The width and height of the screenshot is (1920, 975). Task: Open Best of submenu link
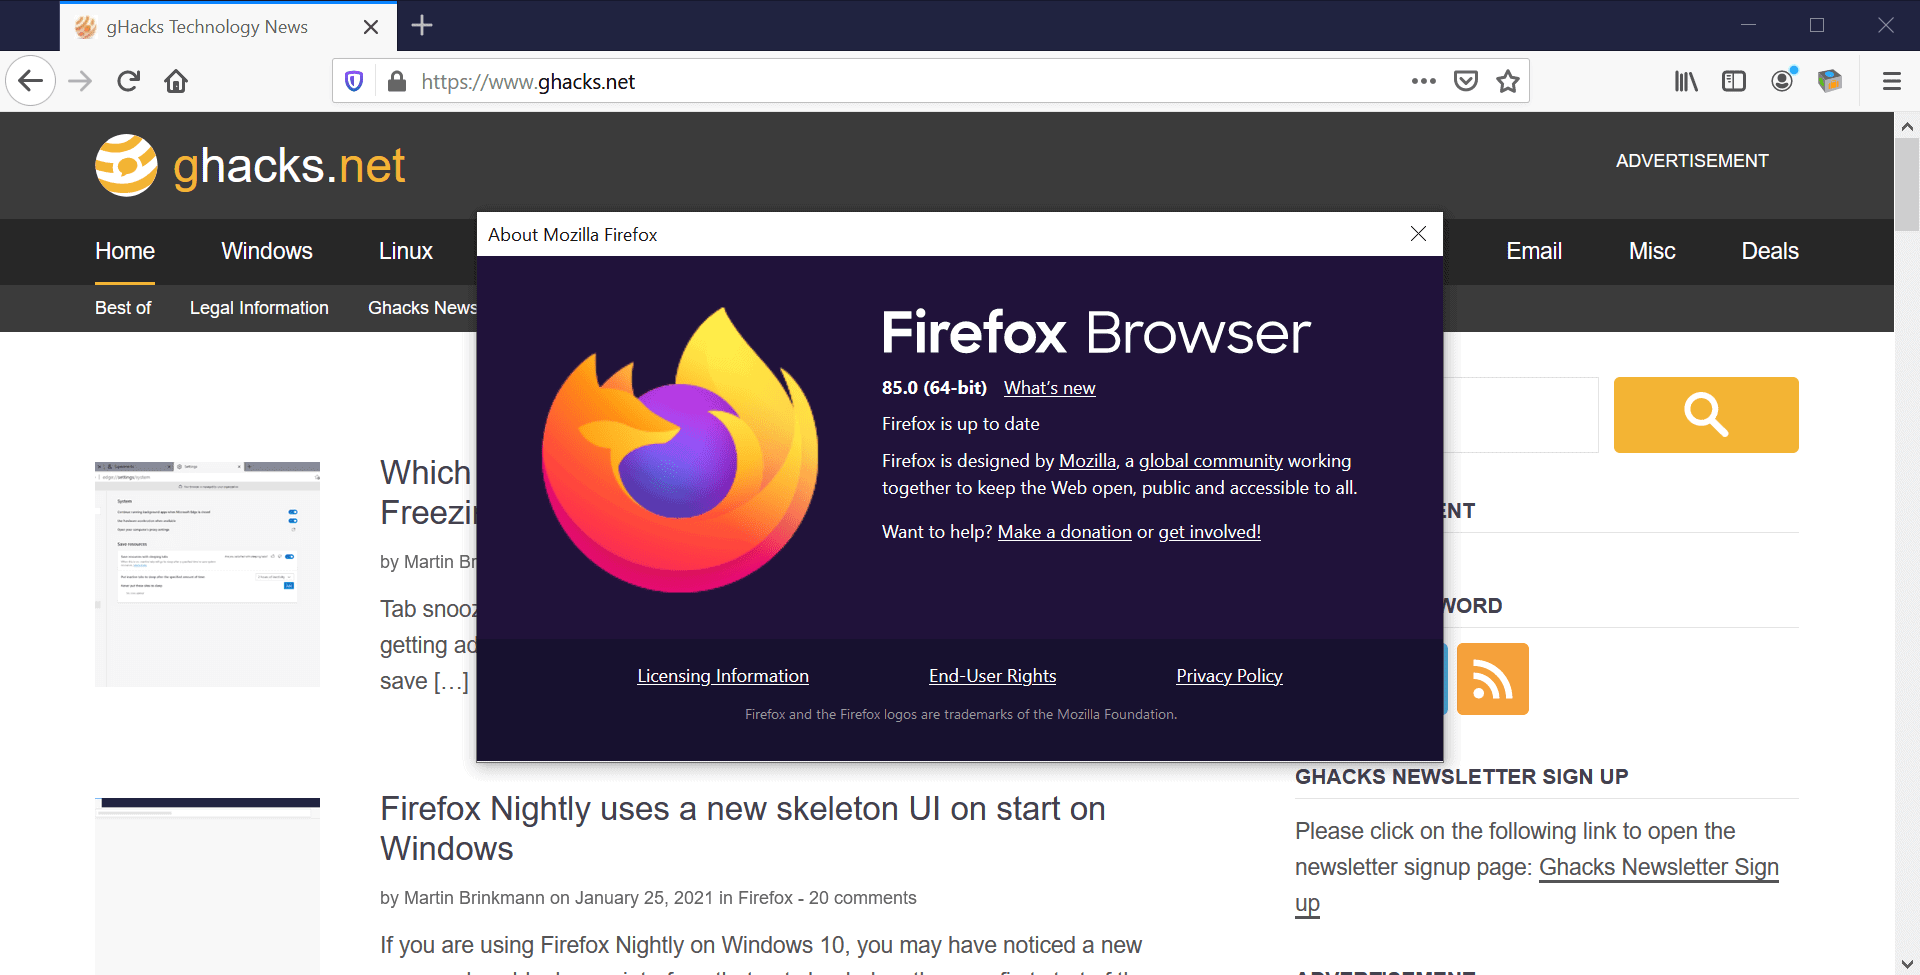click(123, 308)
